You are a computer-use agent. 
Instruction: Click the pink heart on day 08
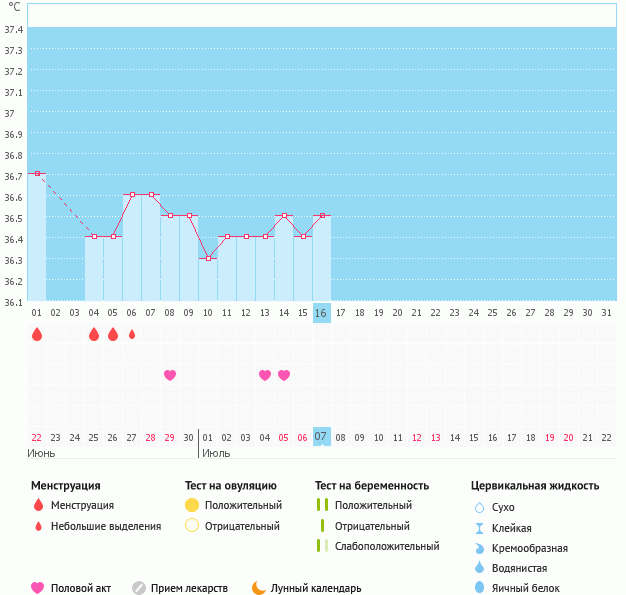click(170, 375)
